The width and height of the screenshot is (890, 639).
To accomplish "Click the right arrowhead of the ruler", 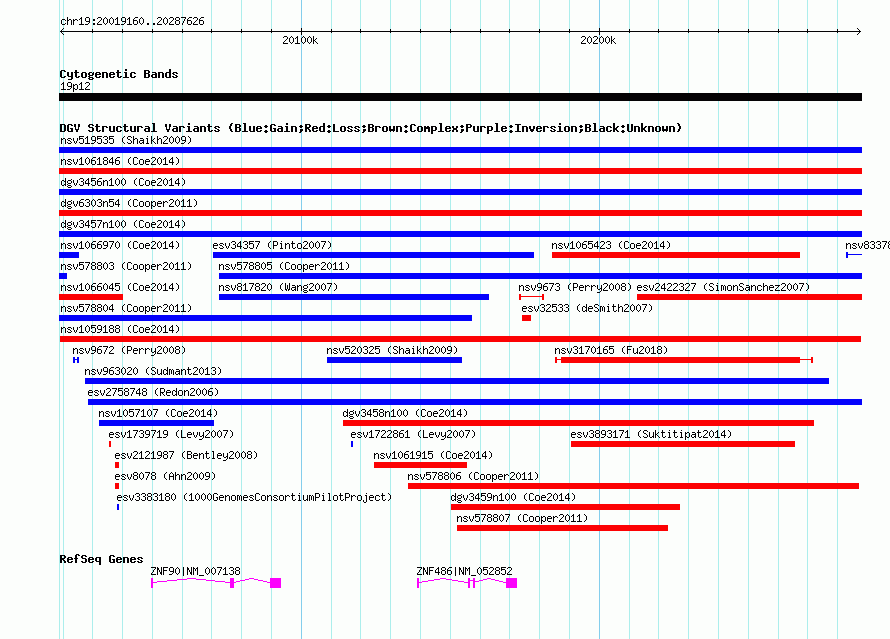I will pos(859,31).
